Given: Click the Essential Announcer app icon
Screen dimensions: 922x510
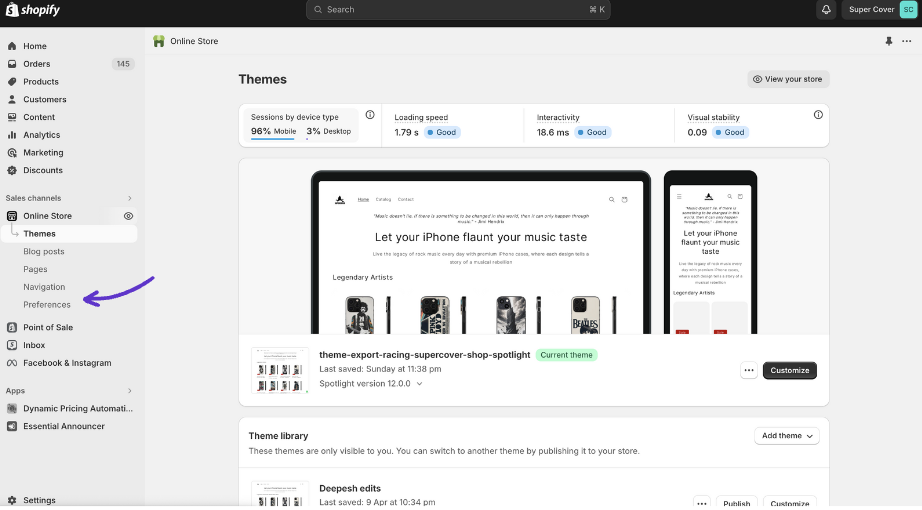Looking at the screenshot, I should point(12,426).
